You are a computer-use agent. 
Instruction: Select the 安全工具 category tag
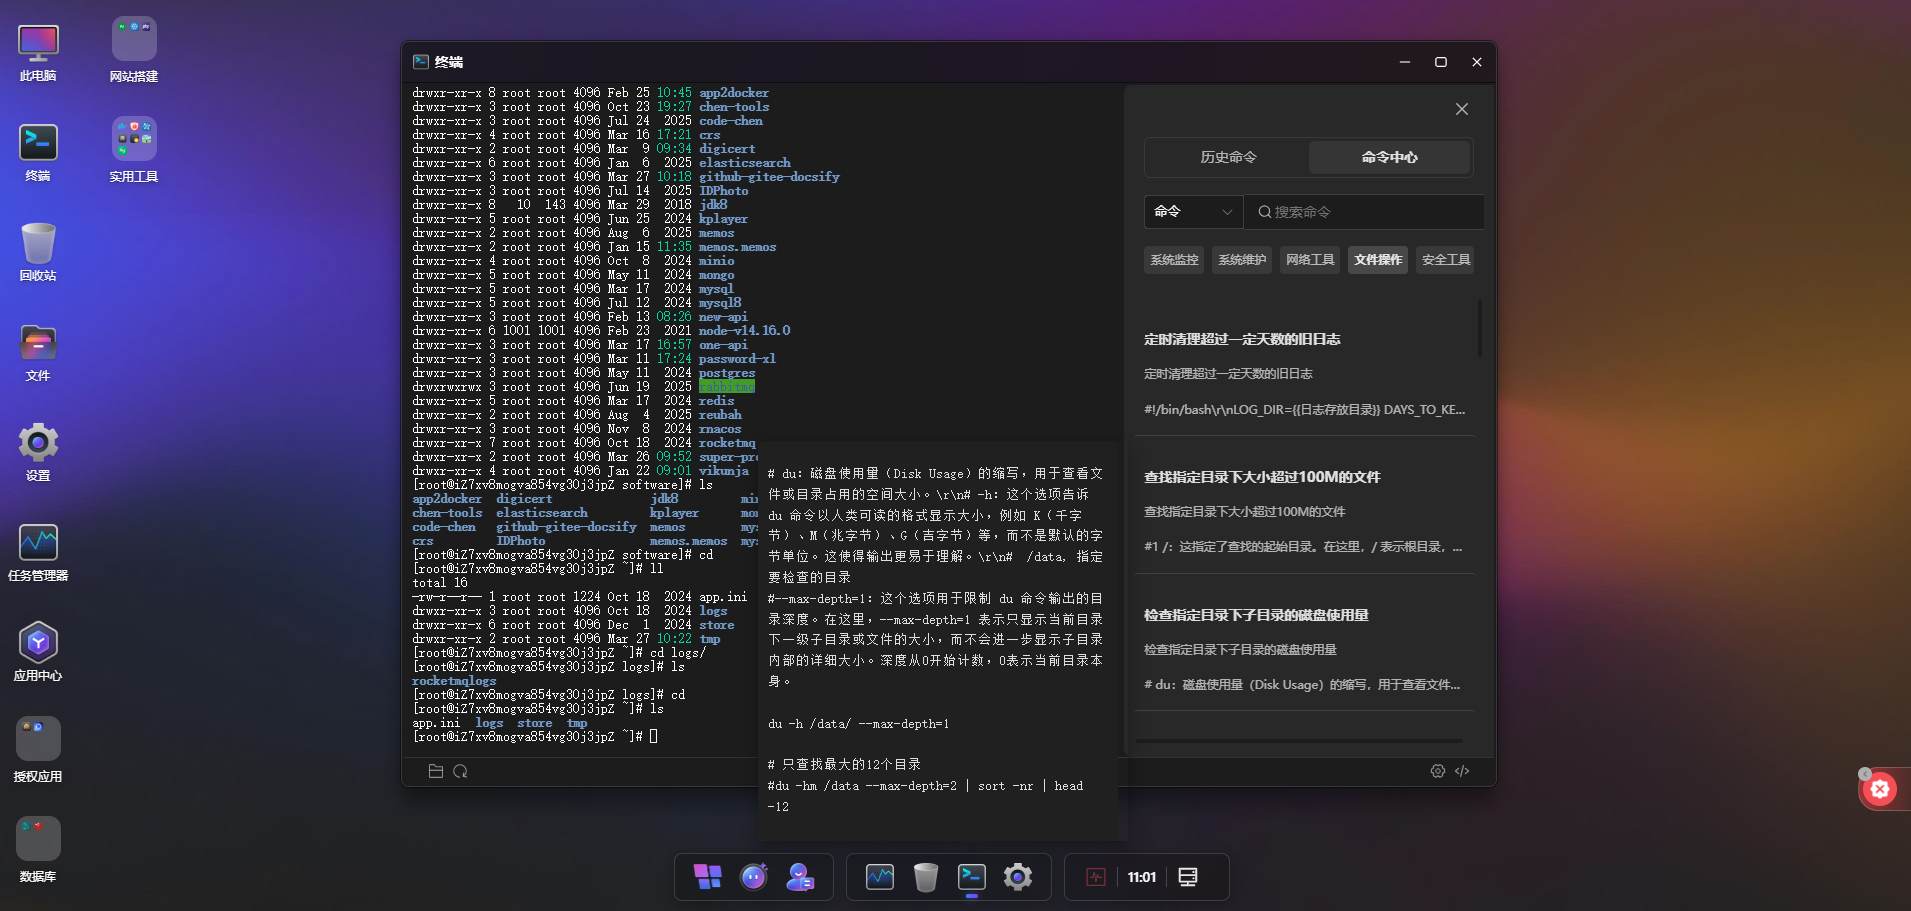(1445, 260)
